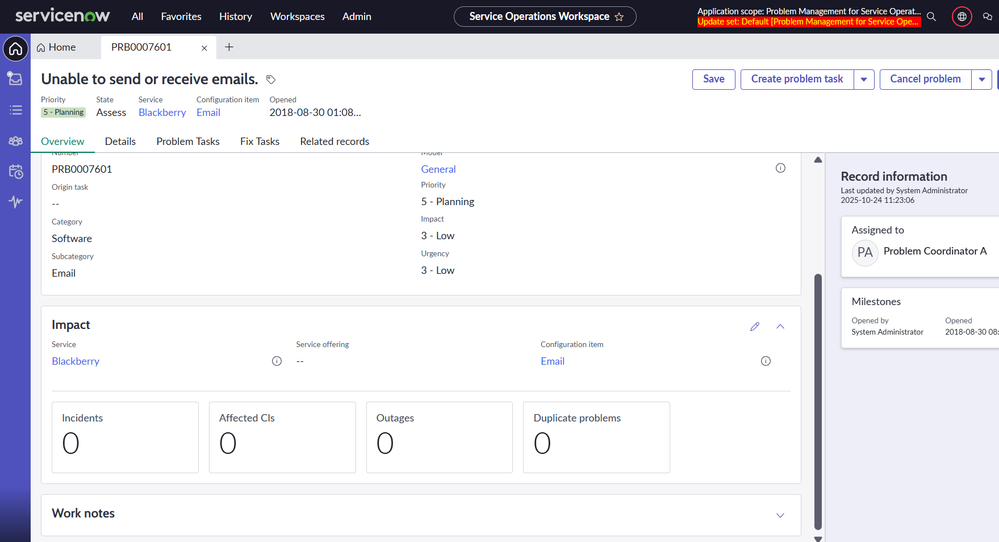Image resolution: width=999 pixels, height=542 pixels.
Task: Click the Record information heading
Action: [894, 177]
